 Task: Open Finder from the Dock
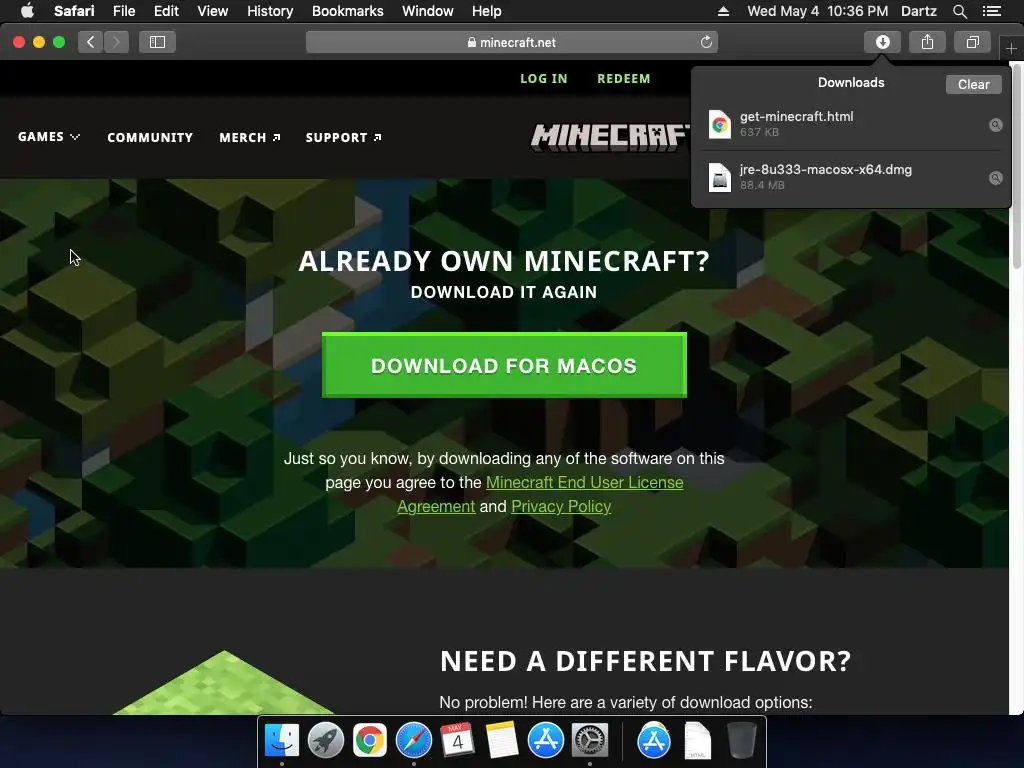click(281, 740)
